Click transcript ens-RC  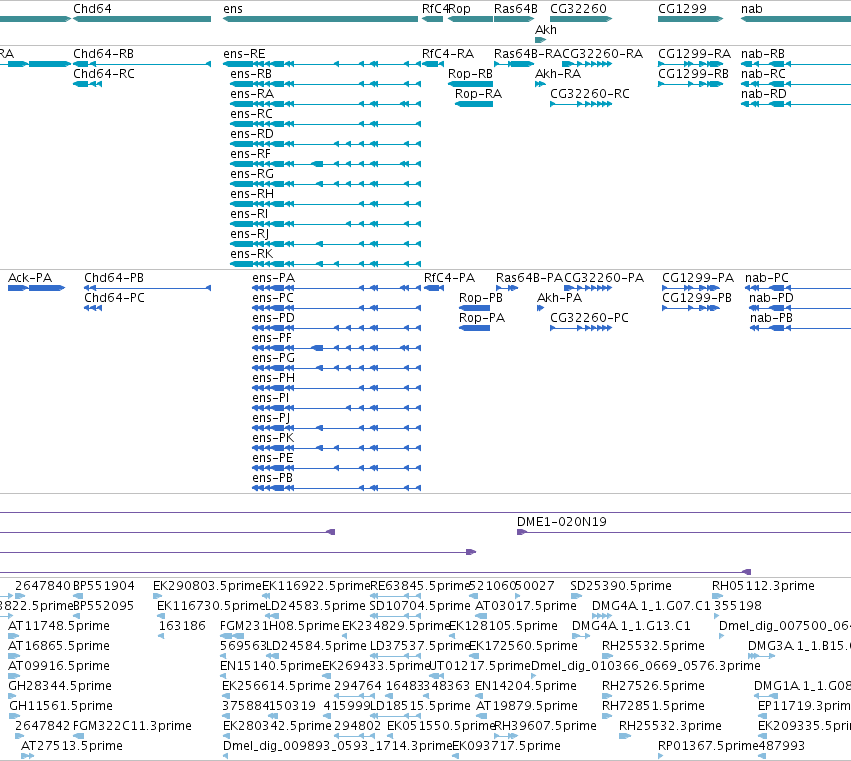[x=251, y=114]
